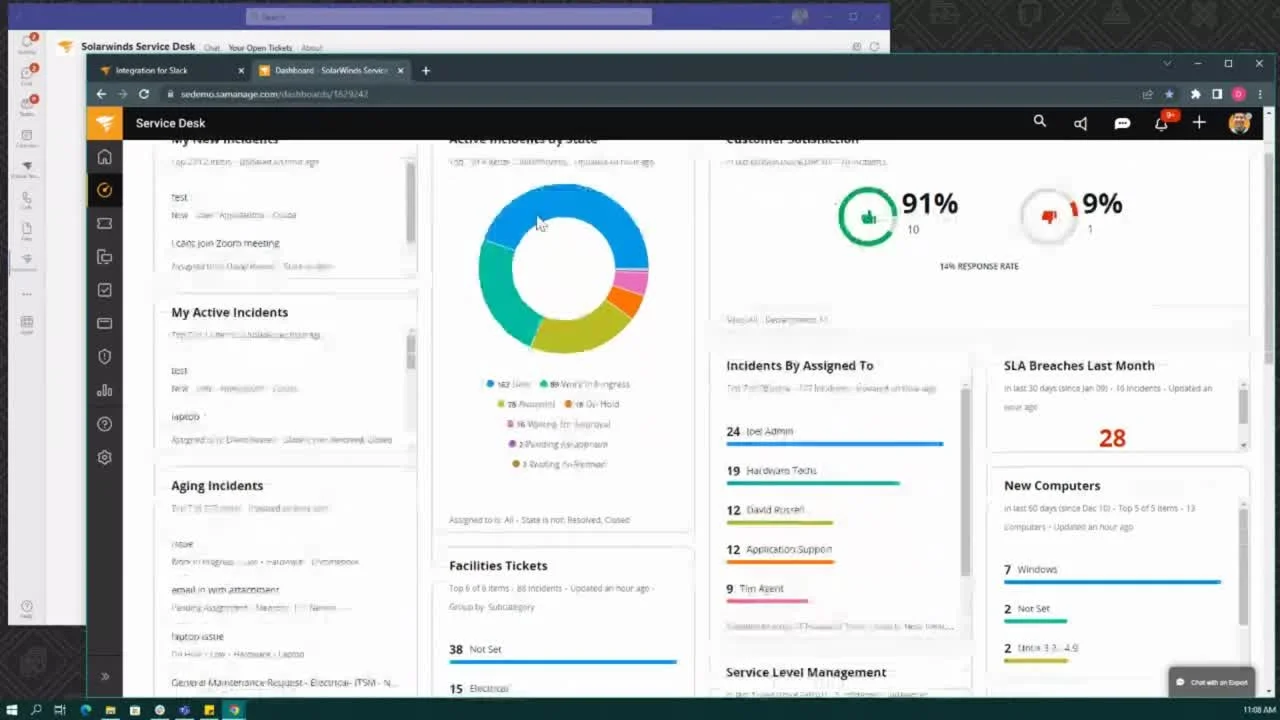Screen dimensions: 1280x720
Task: Click the Chat with an Expert button
Action: click(1212, 682)
